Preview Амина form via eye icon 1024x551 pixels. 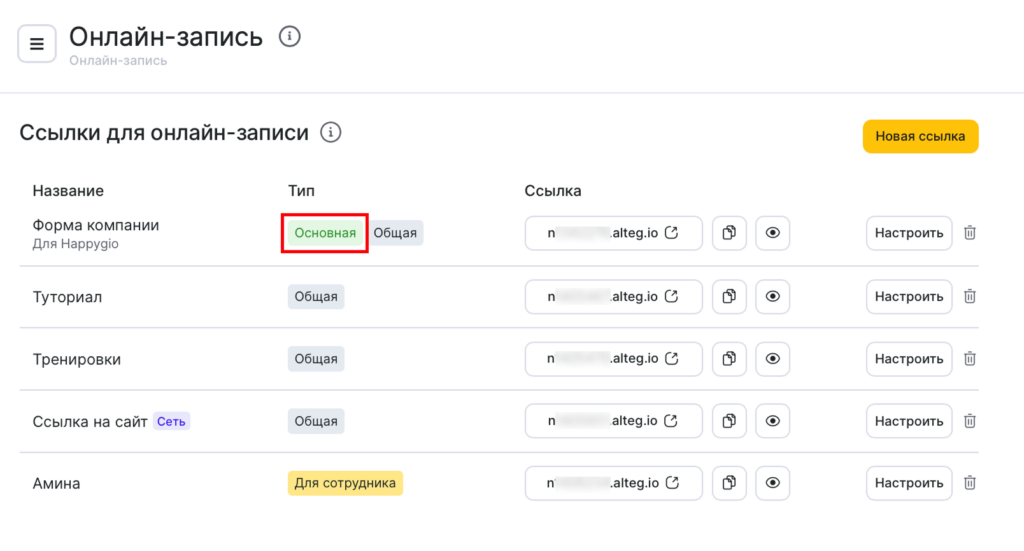(772, 483)
